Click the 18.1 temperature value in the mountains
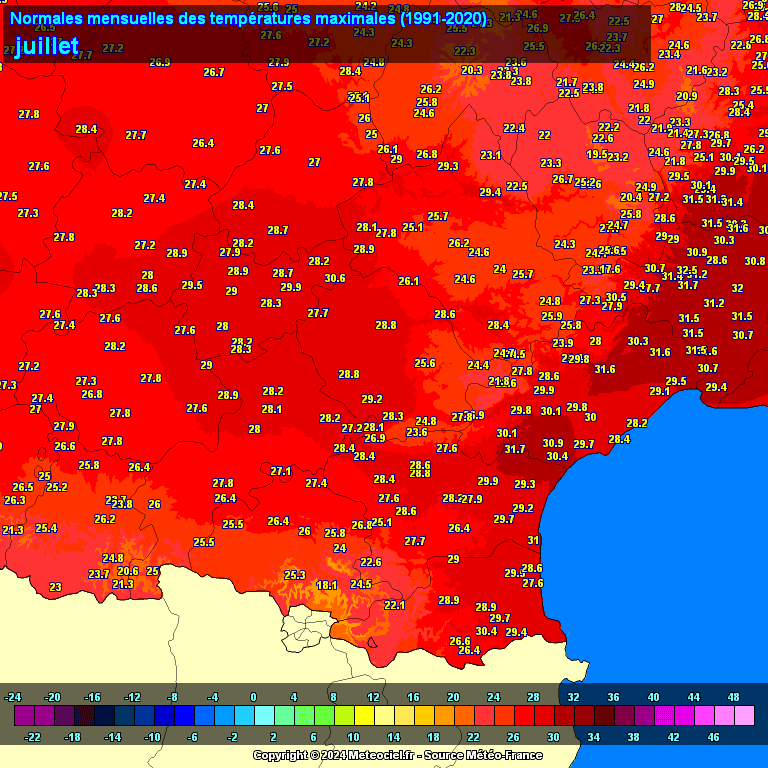Viewport: 768px width, 768px height. [x=327, y=585]
